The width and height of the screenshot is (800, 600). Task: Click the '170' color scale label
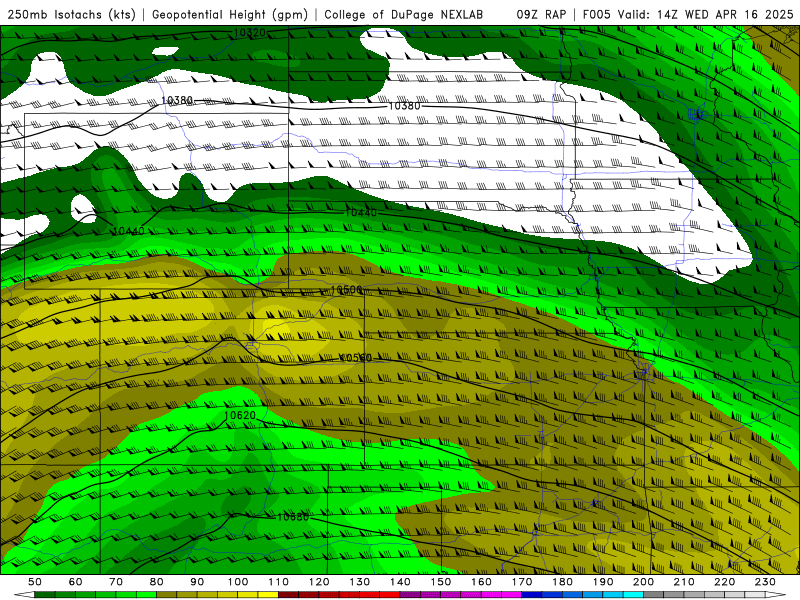coord(522,582)
